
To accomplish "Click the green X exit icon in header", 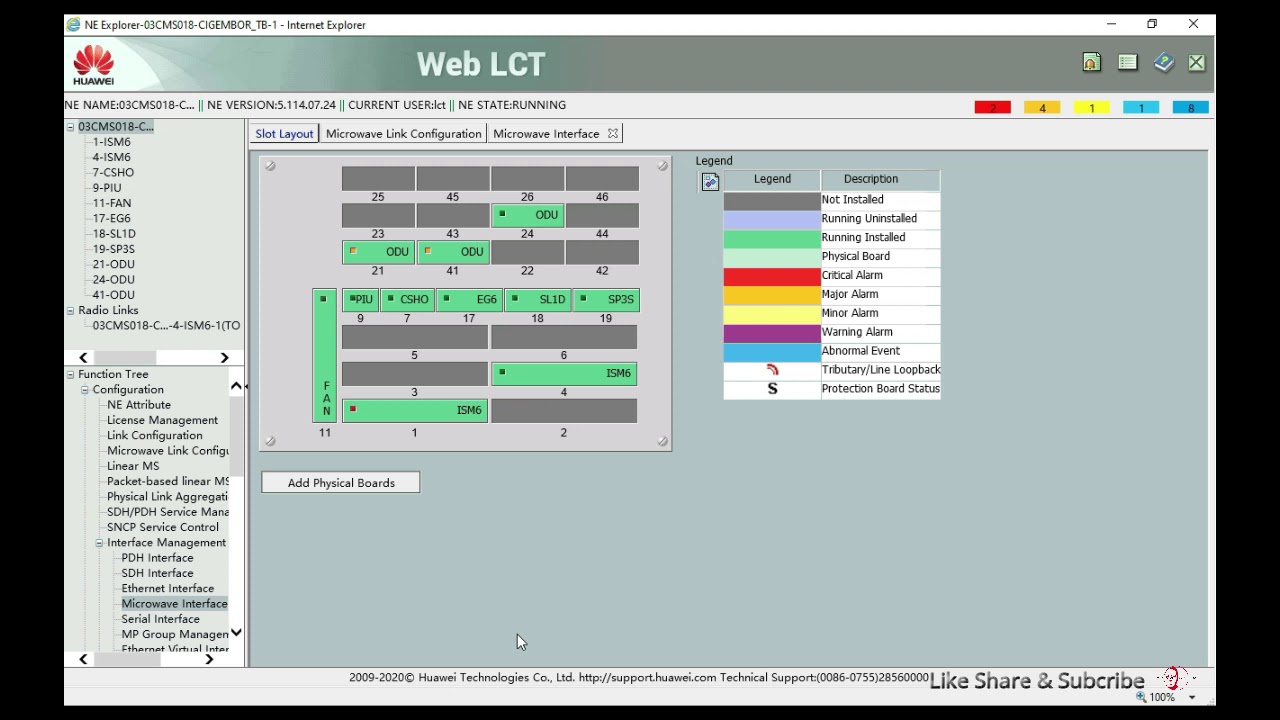I will pos(1196,63).
